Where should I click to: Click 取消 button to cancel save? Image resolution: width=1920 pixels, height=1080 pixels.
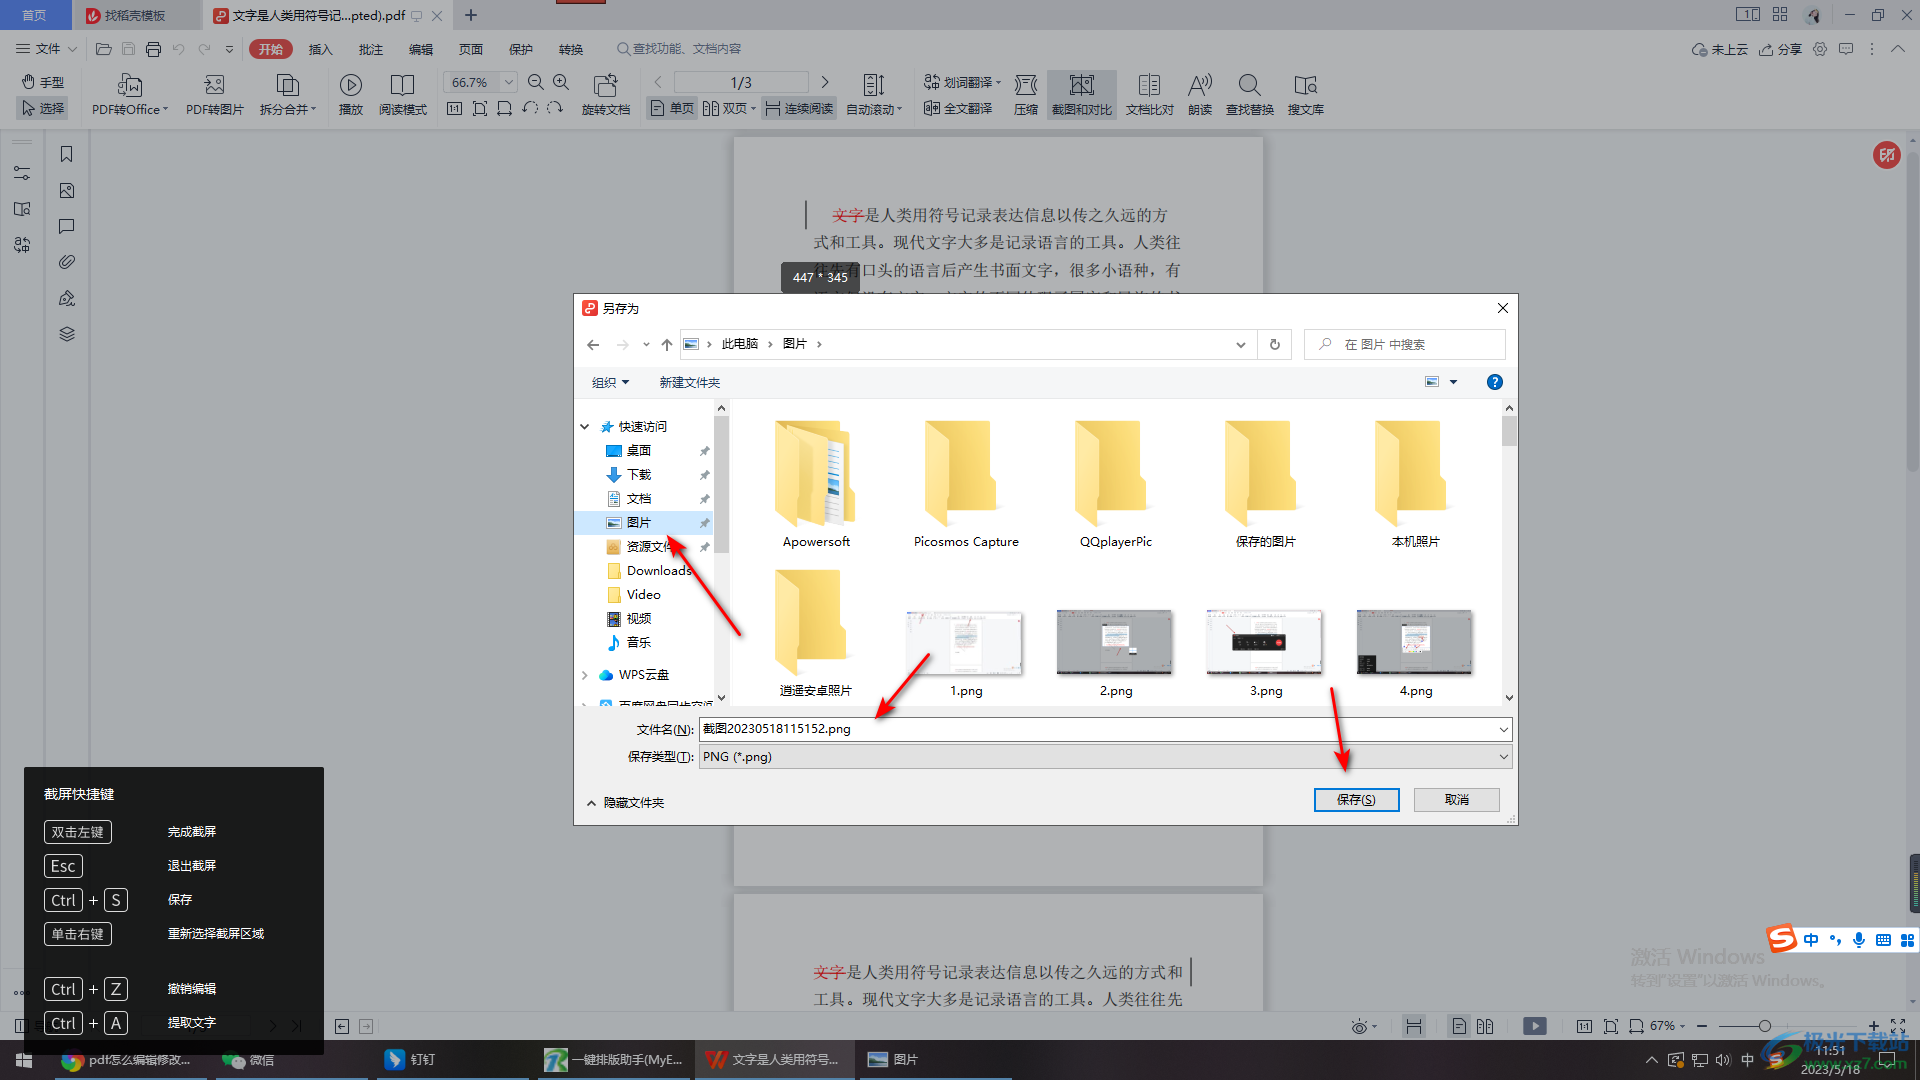coord(1456,798)
